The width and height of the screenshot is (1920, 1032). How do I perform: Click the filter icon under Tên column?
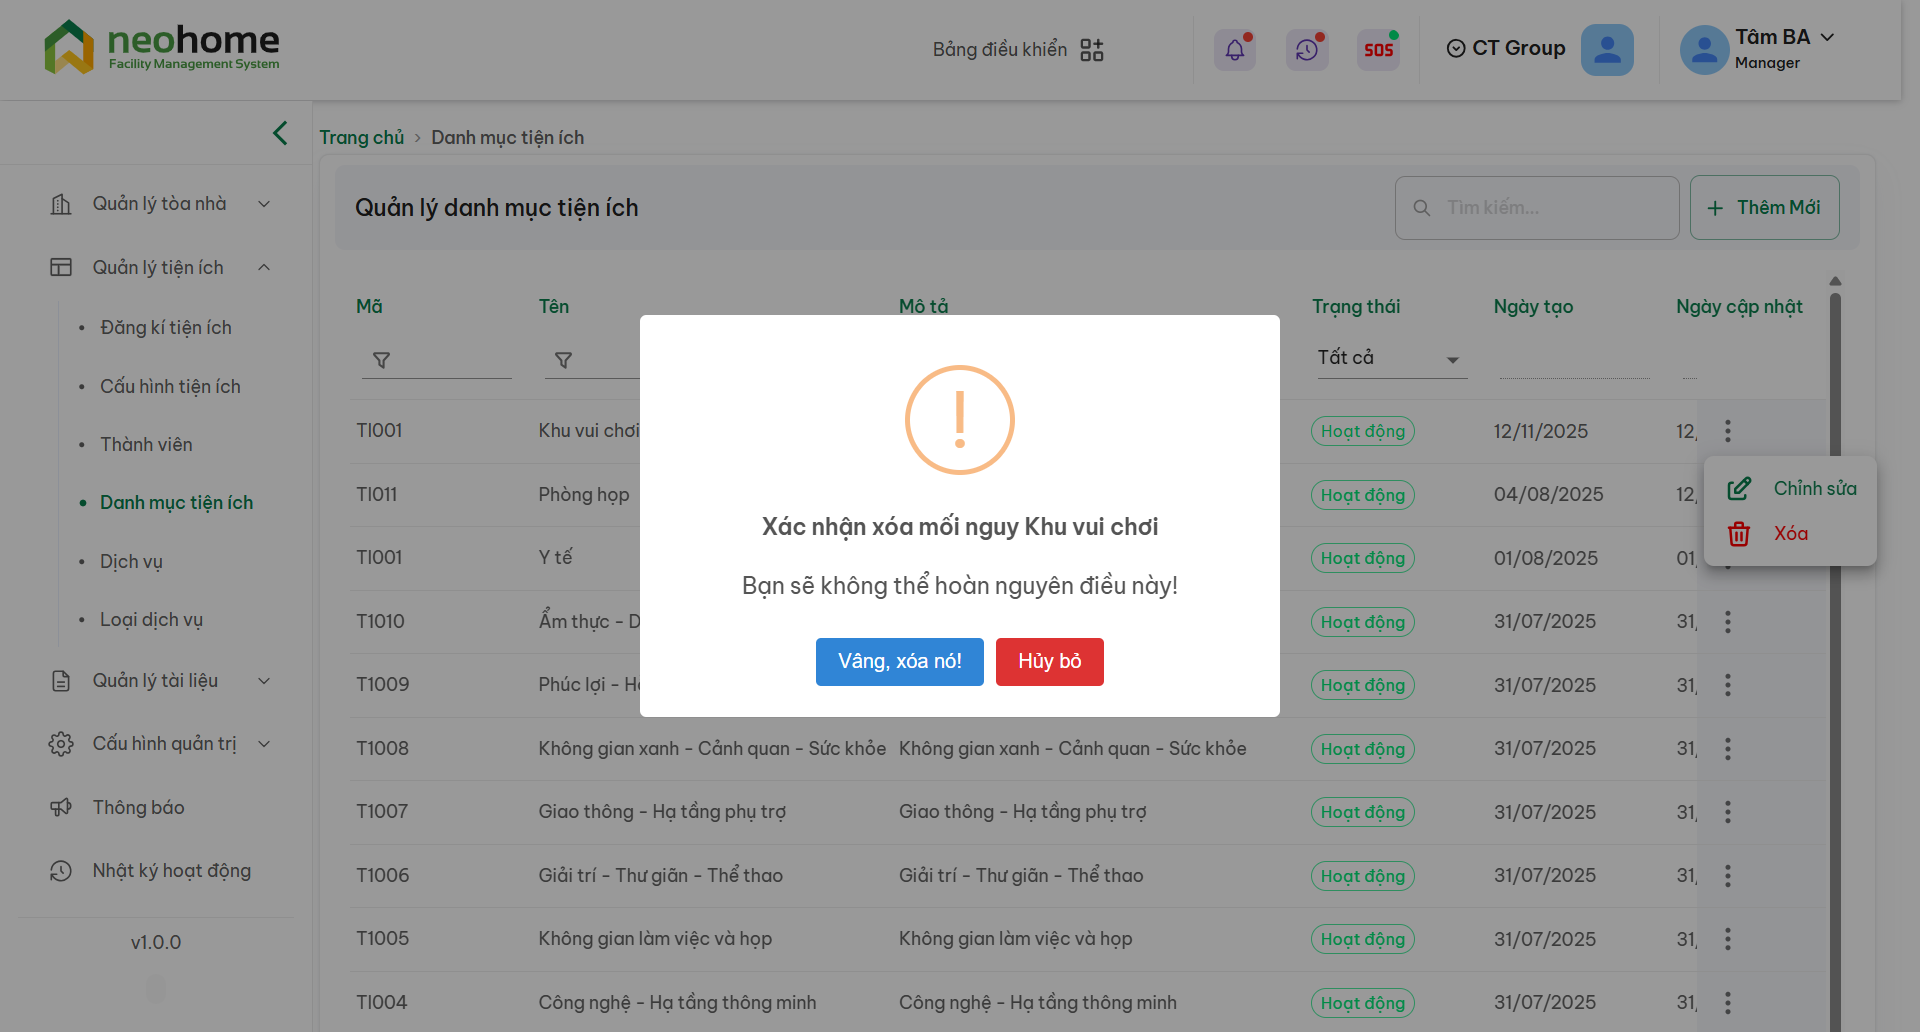click(563, 360)
